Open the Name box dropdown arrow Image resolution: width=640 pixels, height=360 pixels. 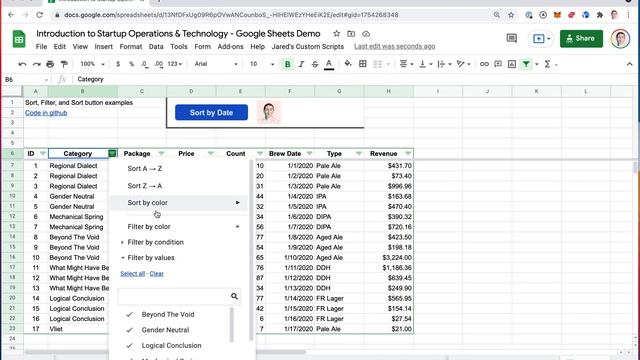pyautogui.click(x=46, y=80)
